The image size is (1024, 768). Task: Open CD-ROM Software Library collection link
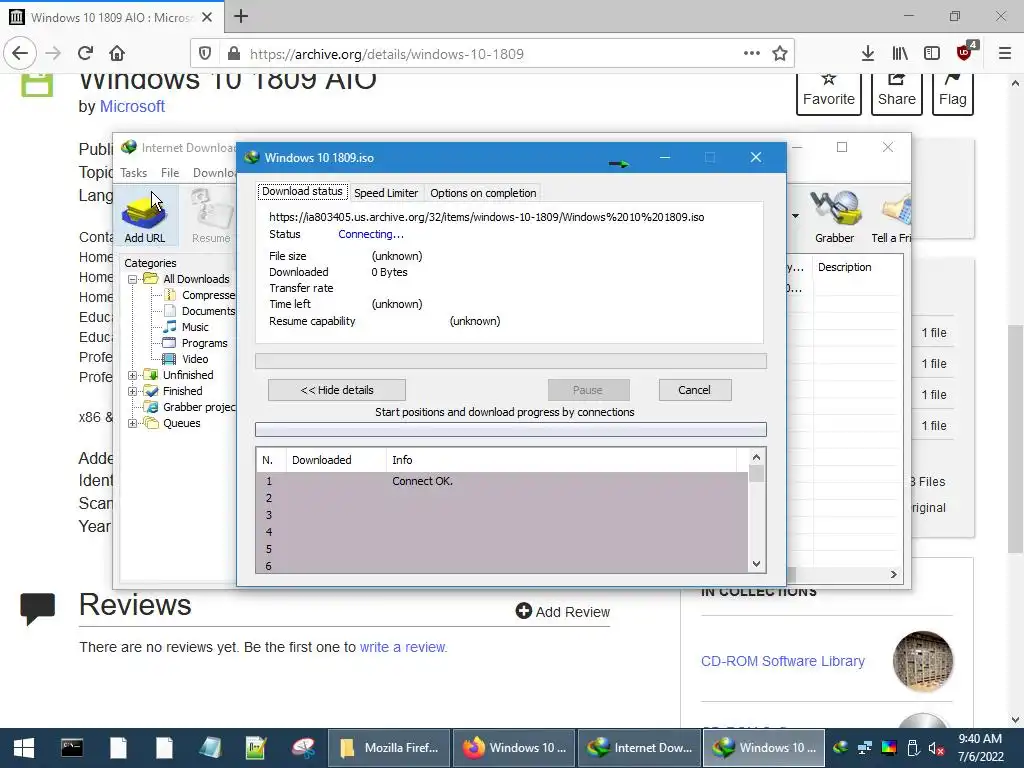[x=782, y=661]
